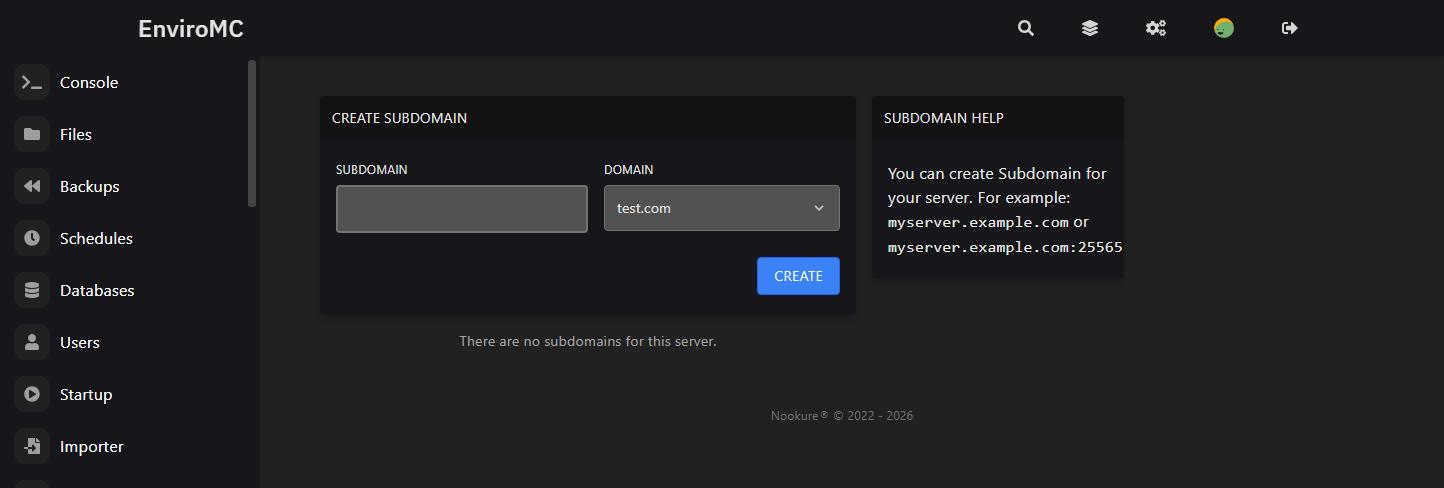Go to Users page
Image resolution: width=1444 pixels, height=488 pixels.
click(80, 342)
